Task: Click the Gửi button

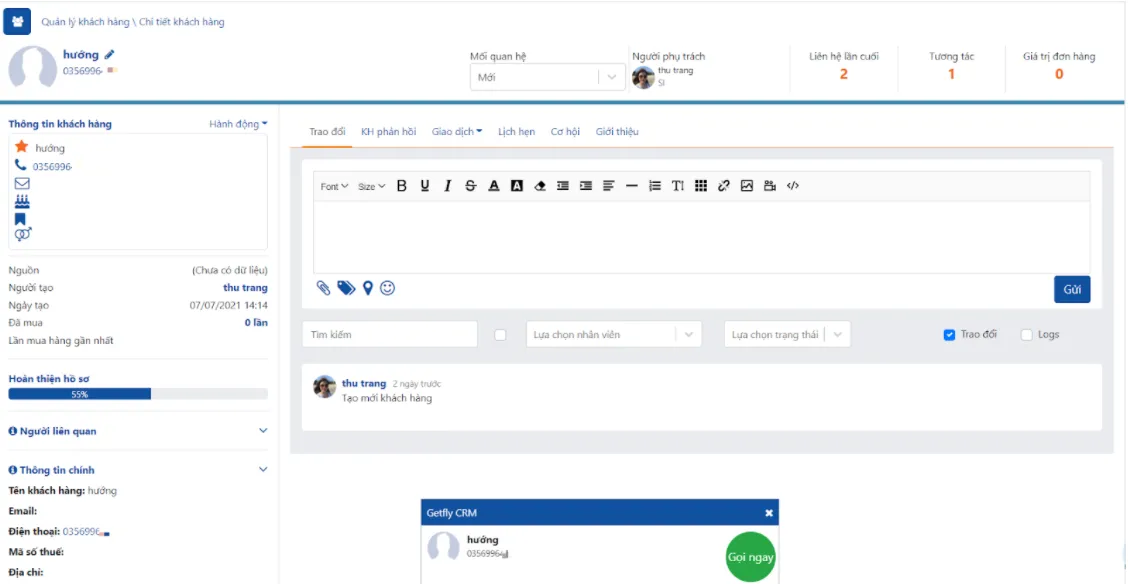Action: click(x=1072, y=289)
